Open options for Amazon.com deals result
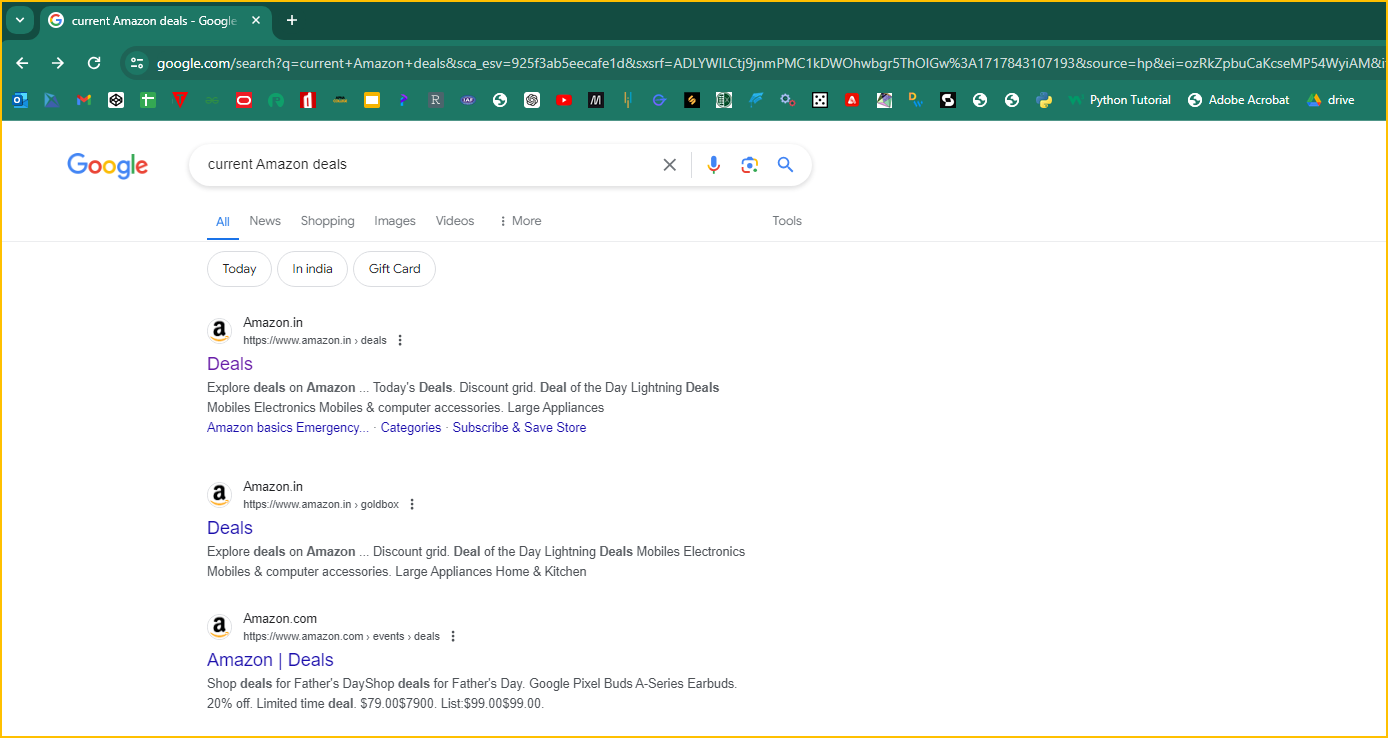The image size is (1388, 738). 453,636
